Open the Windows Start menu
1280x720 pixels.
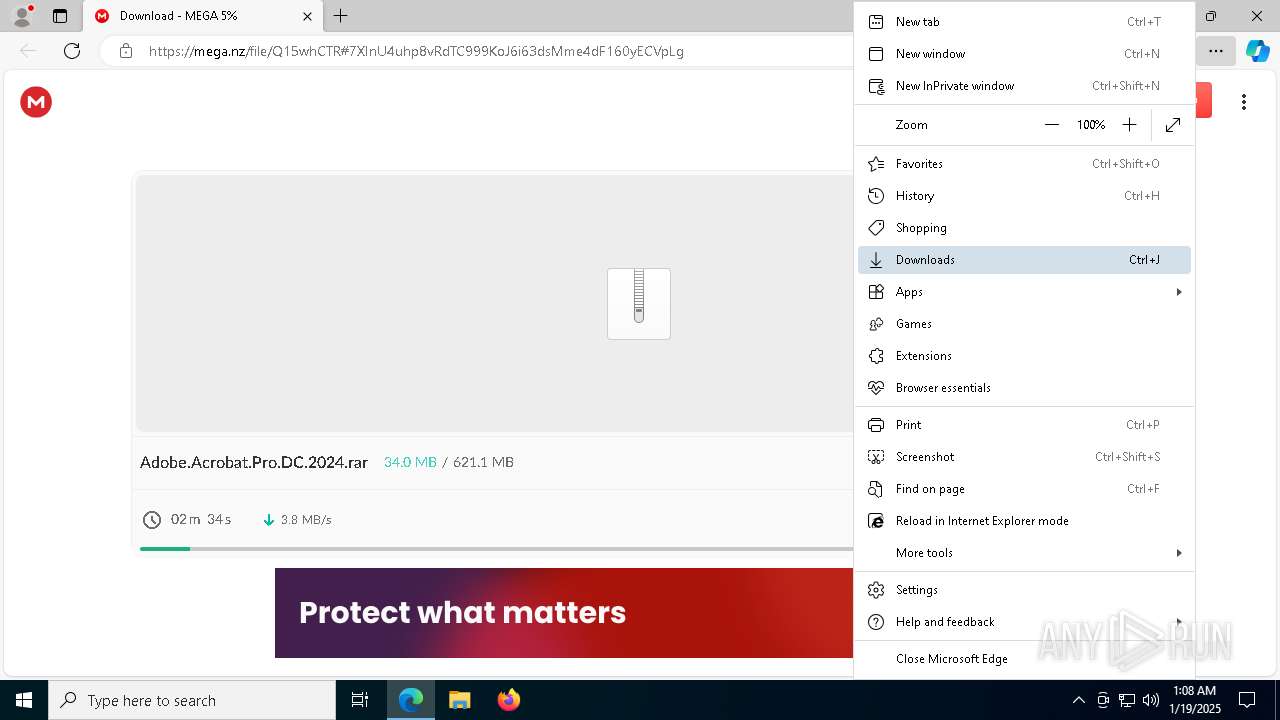24,700
